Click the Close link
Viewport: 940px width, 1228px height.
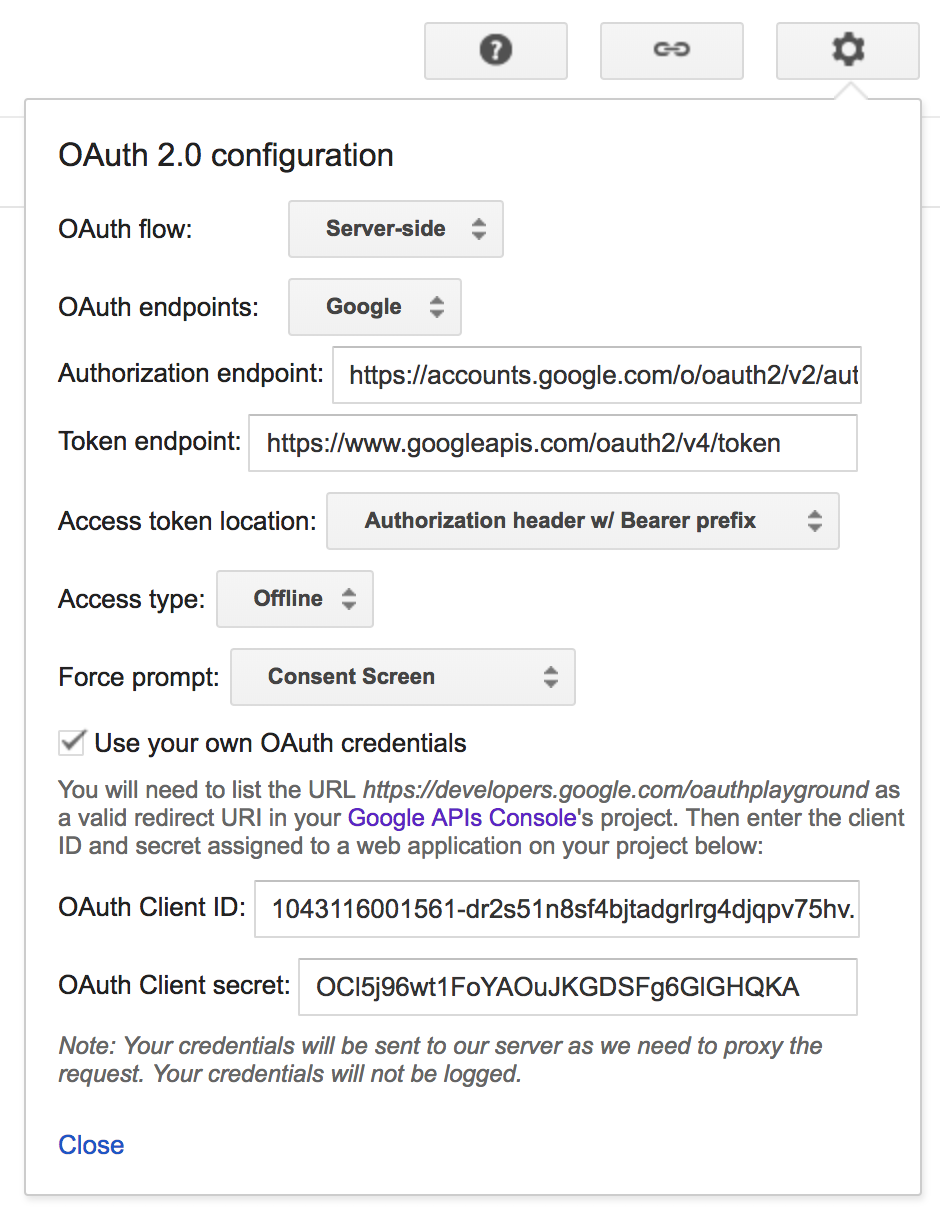pyautogui.click(x=91, y=1145)
